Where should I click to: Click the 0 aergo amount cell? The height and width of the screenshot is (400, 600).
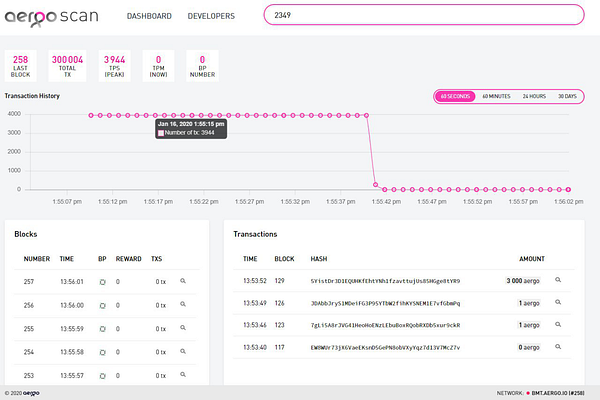(x=529, y=347)
